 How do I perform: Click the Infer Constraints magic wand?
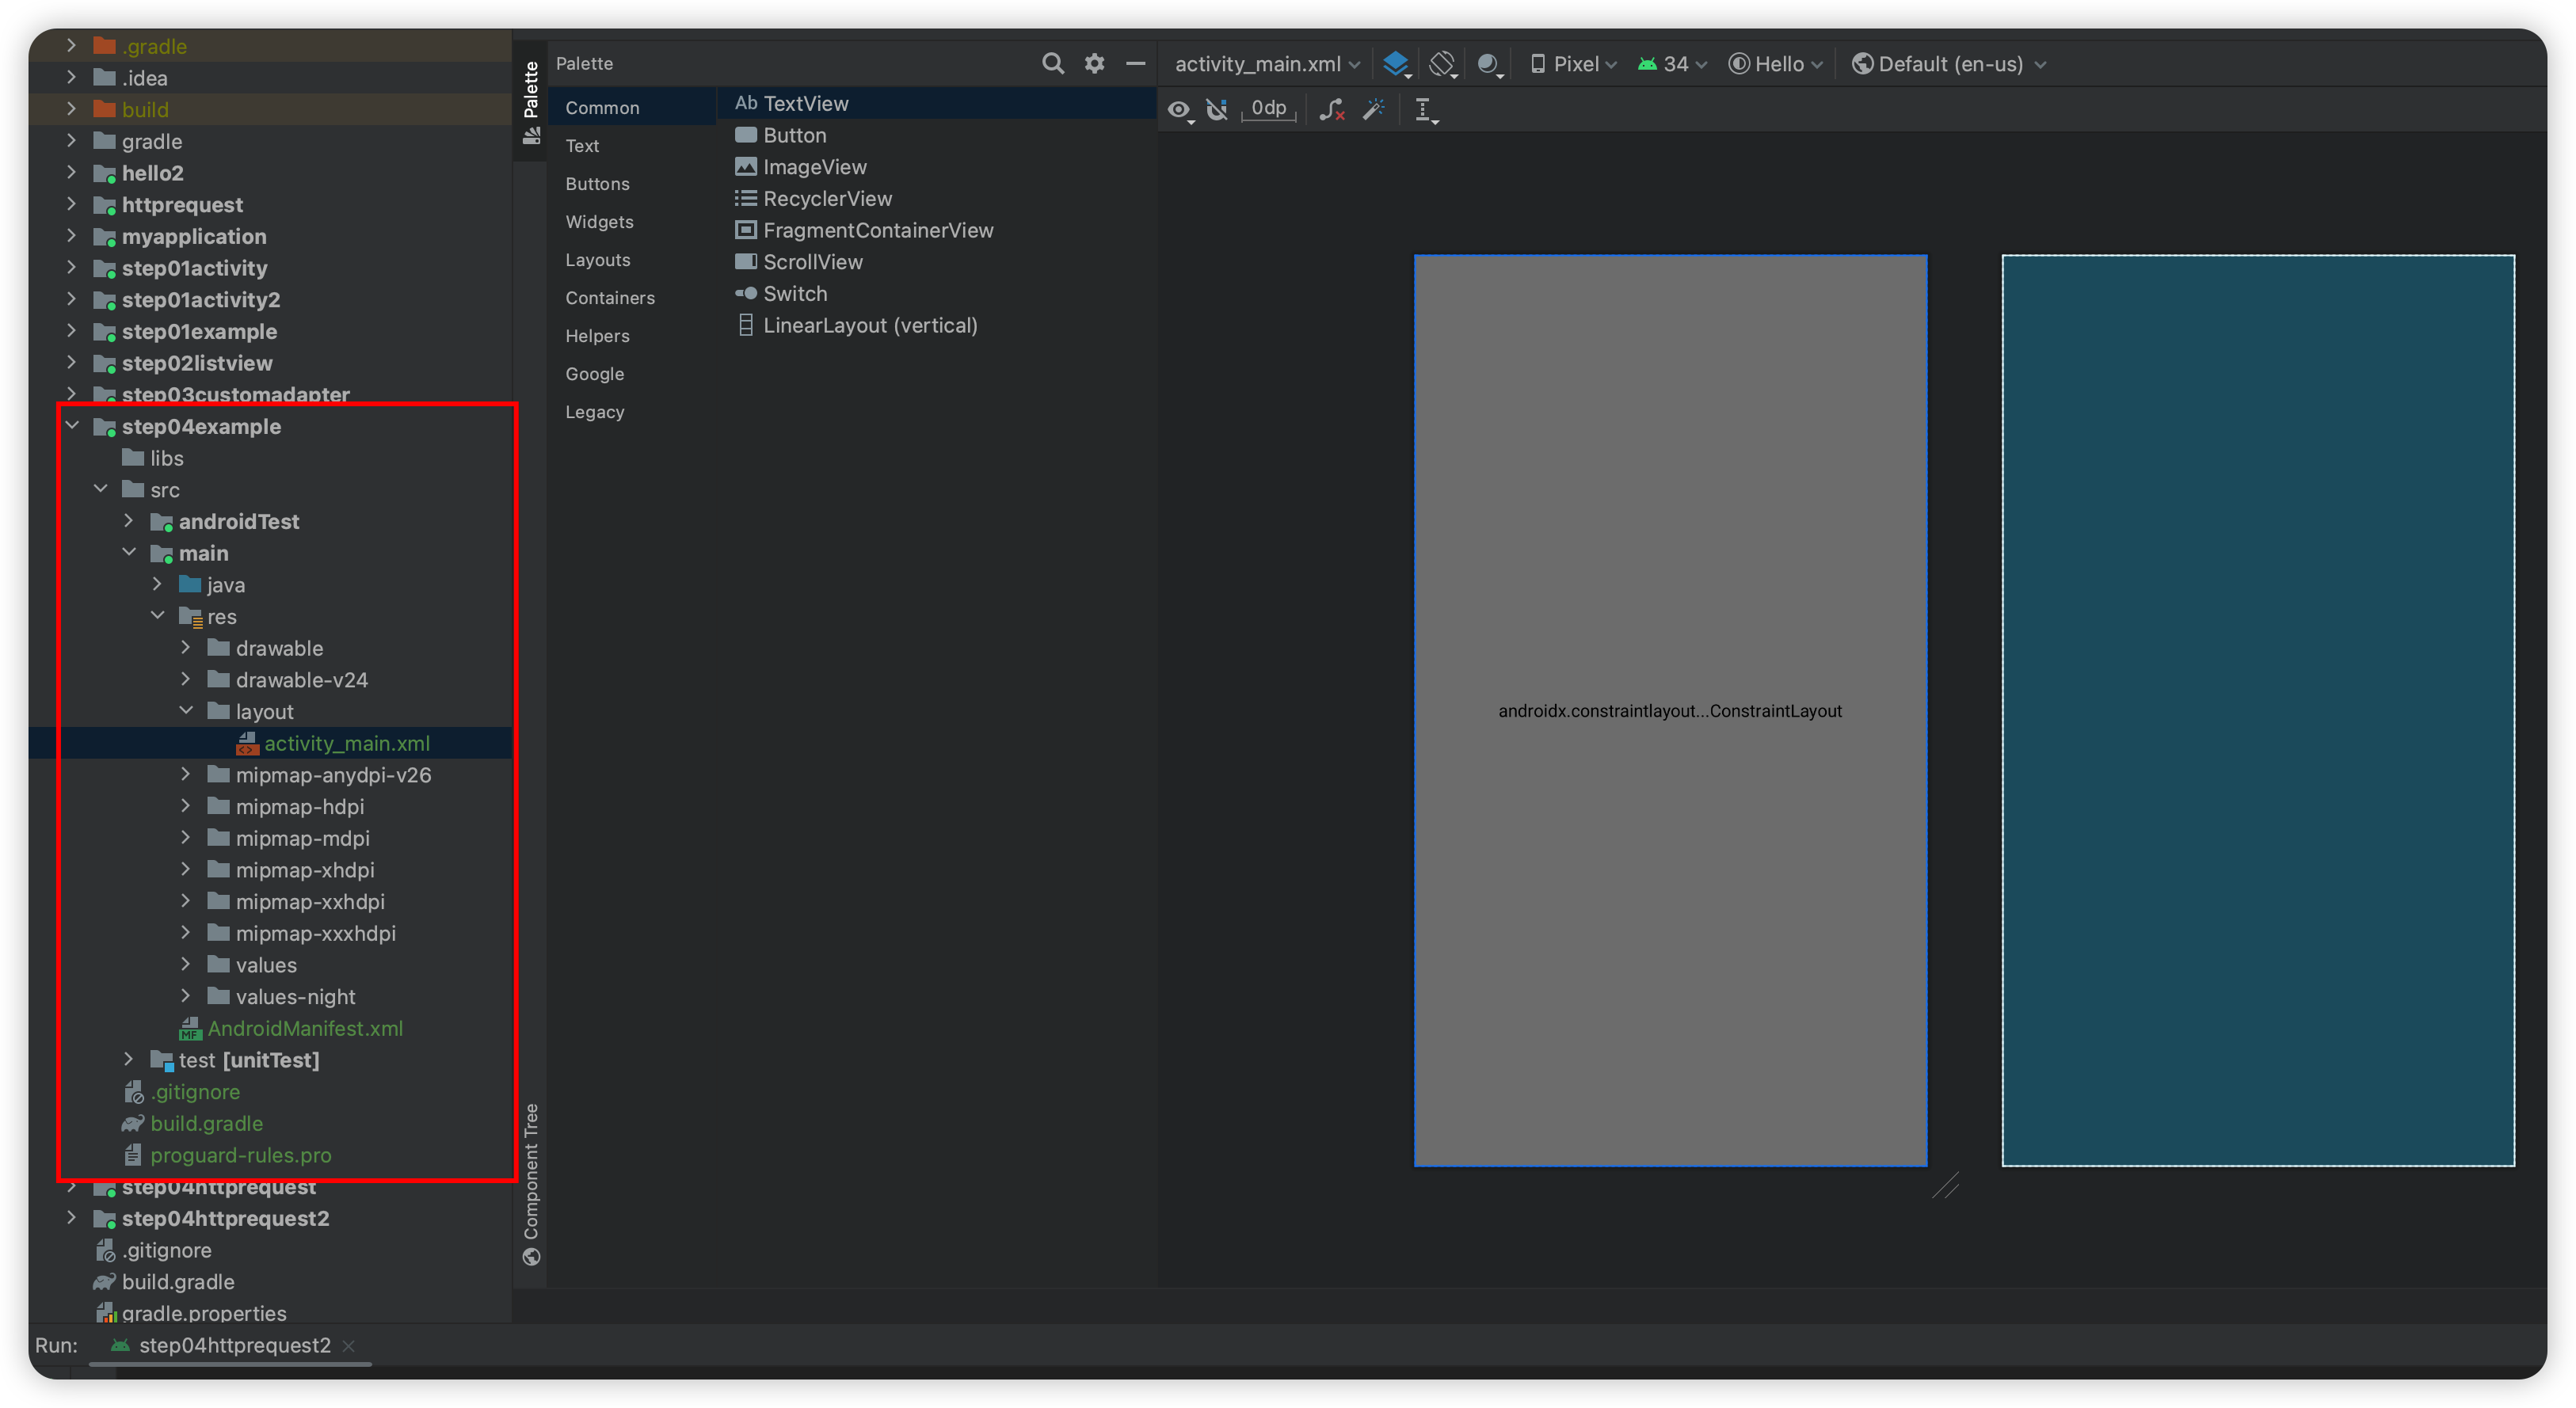click(x=1374, y=110)
